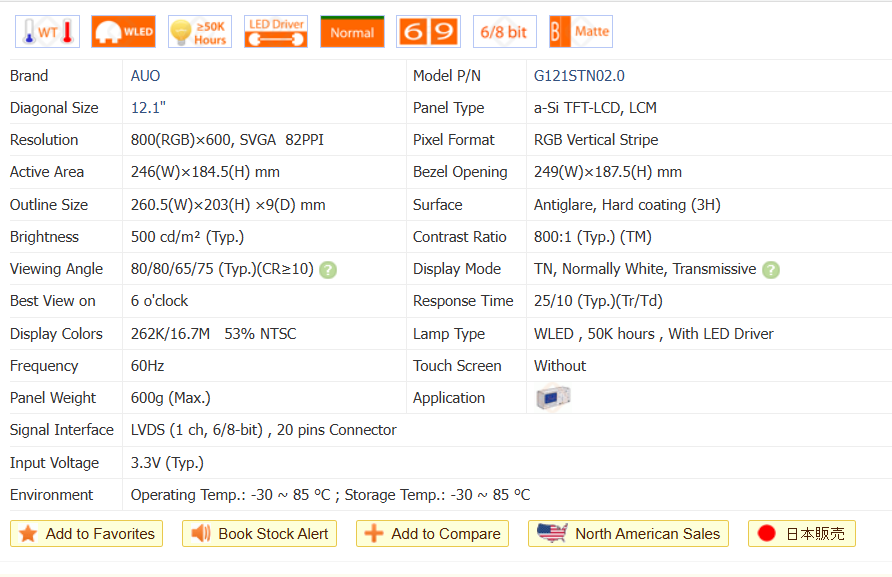Screen dimensions: 892x577
Task: Click the AUO brand value
Action: 145,76
